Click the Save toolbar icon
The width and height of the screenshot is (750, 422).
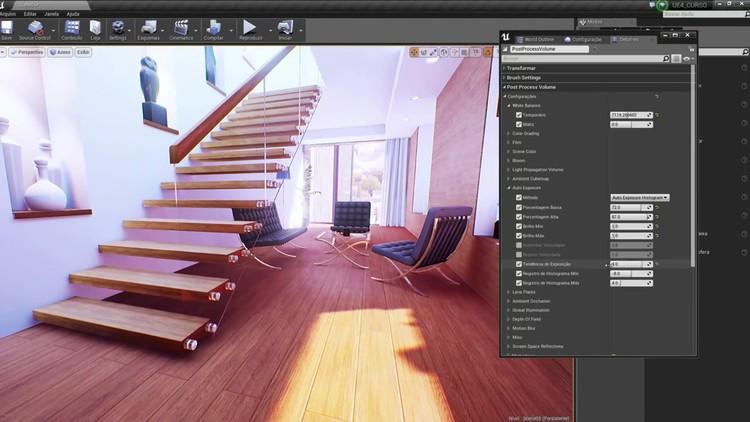point(7,28)
